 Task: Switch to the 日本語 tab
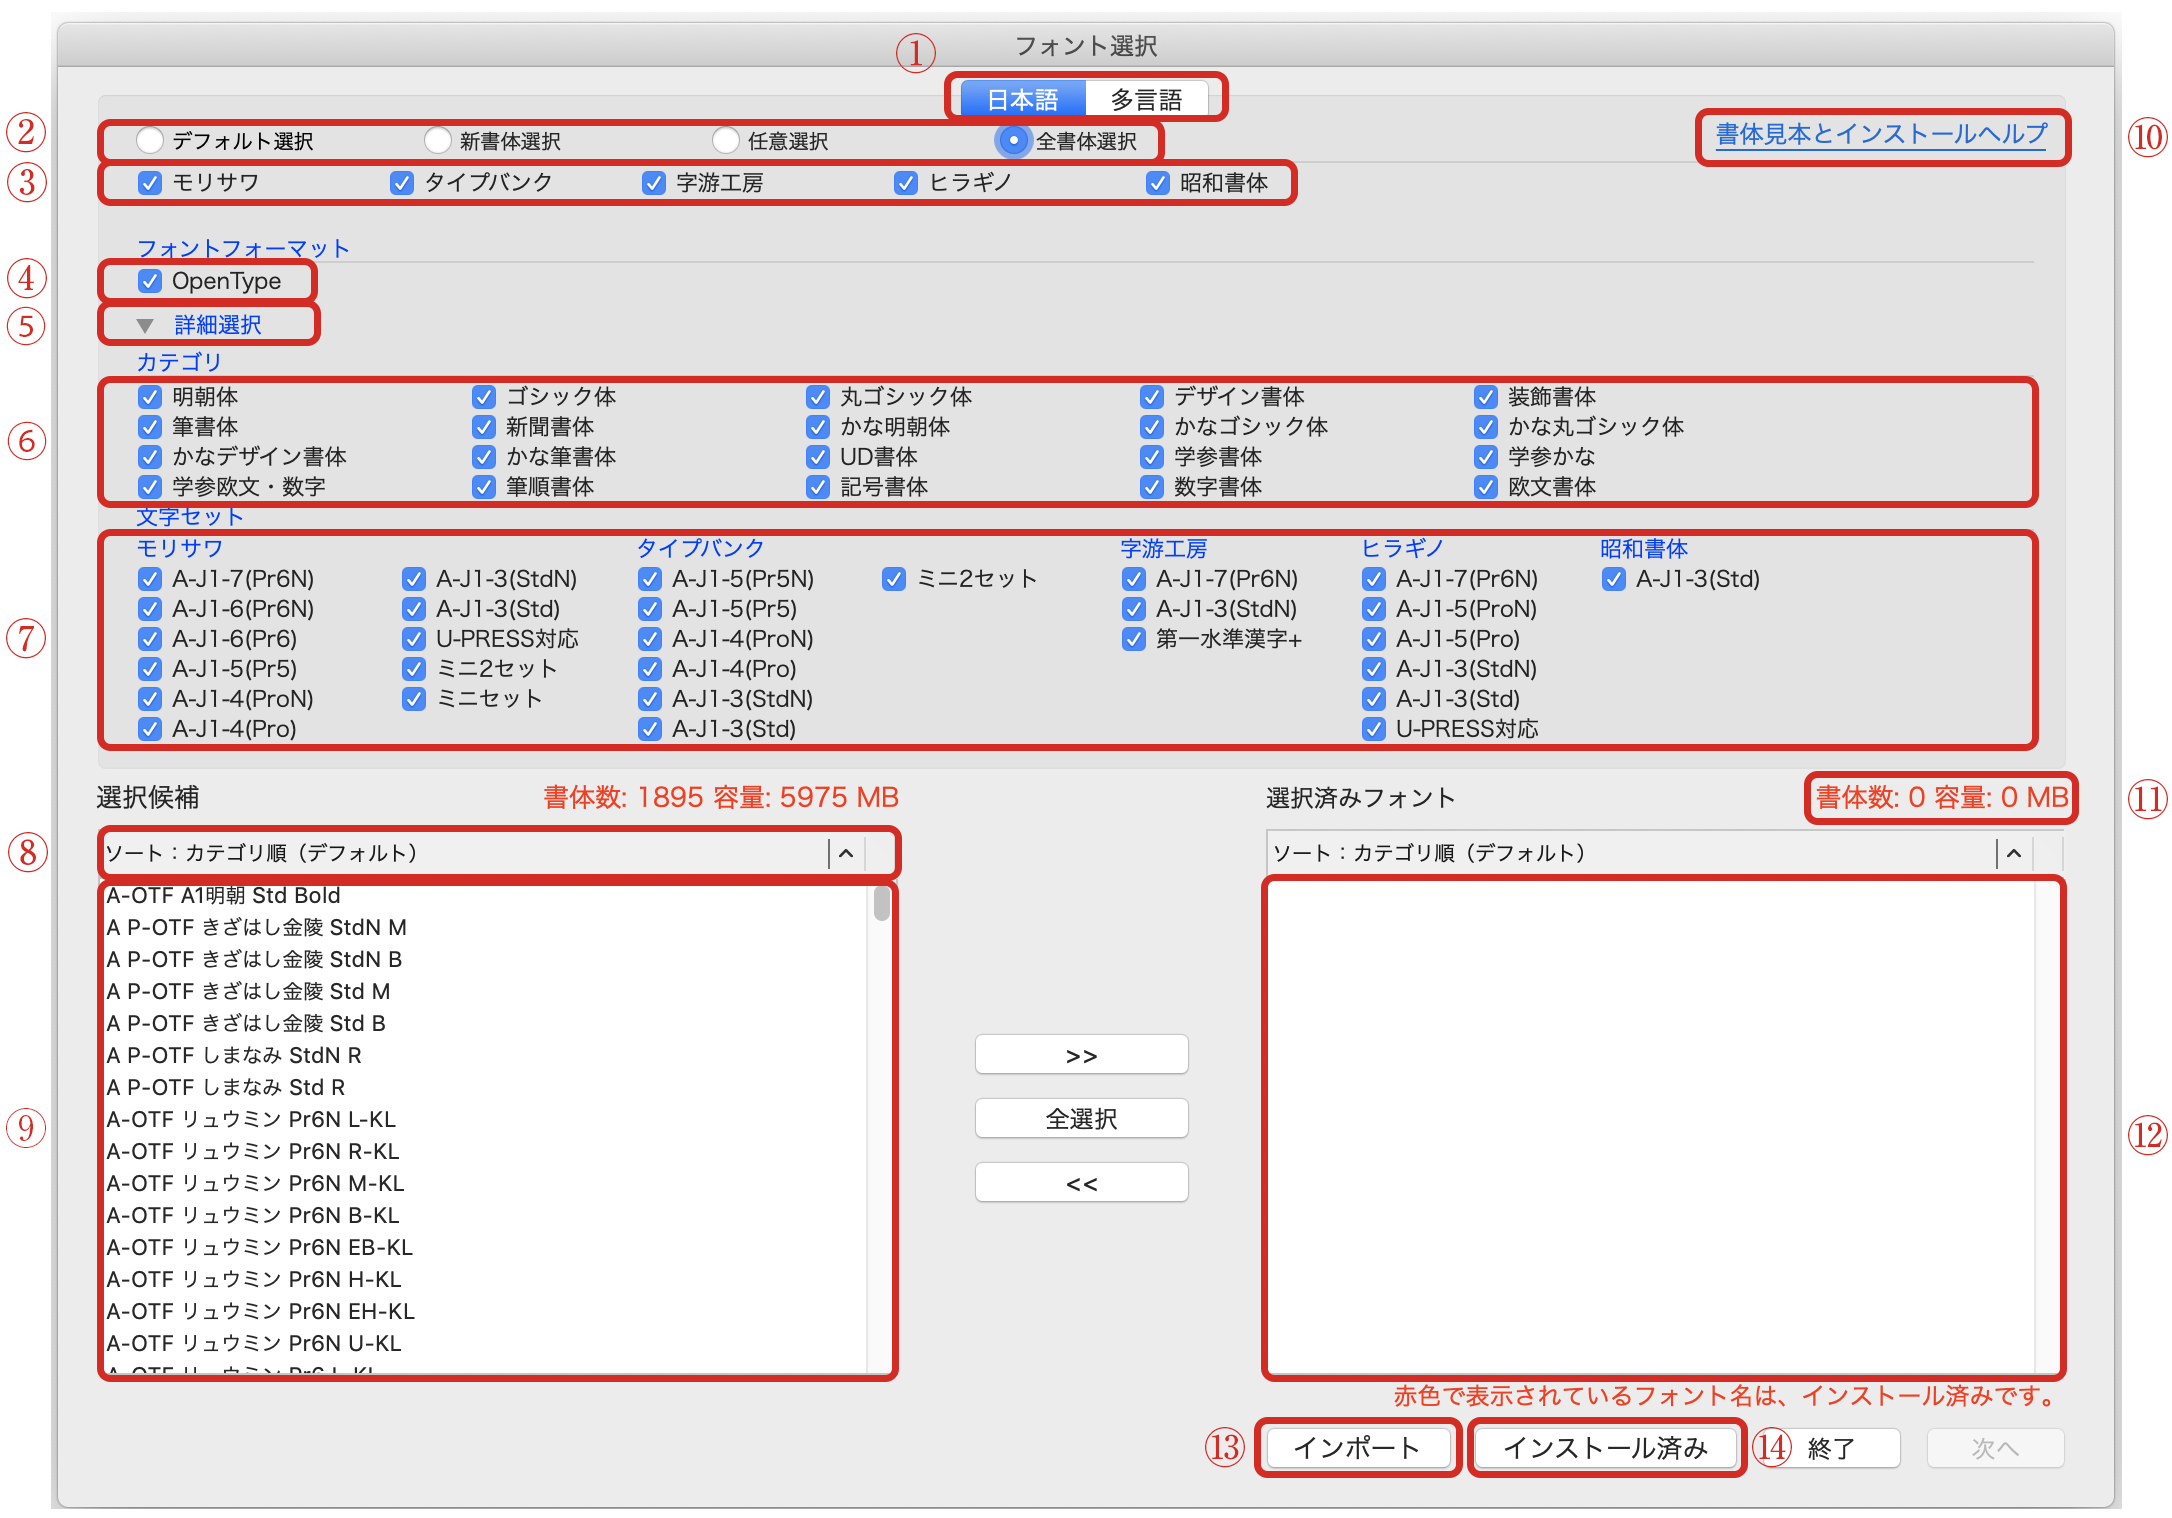1022,100
